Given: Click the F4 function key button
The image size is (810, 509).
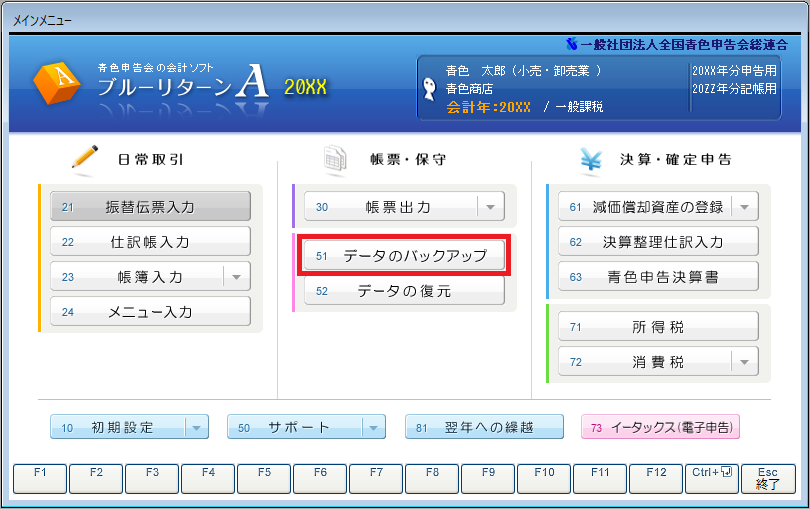Looking at the screenshot, I should pos(208,479).
